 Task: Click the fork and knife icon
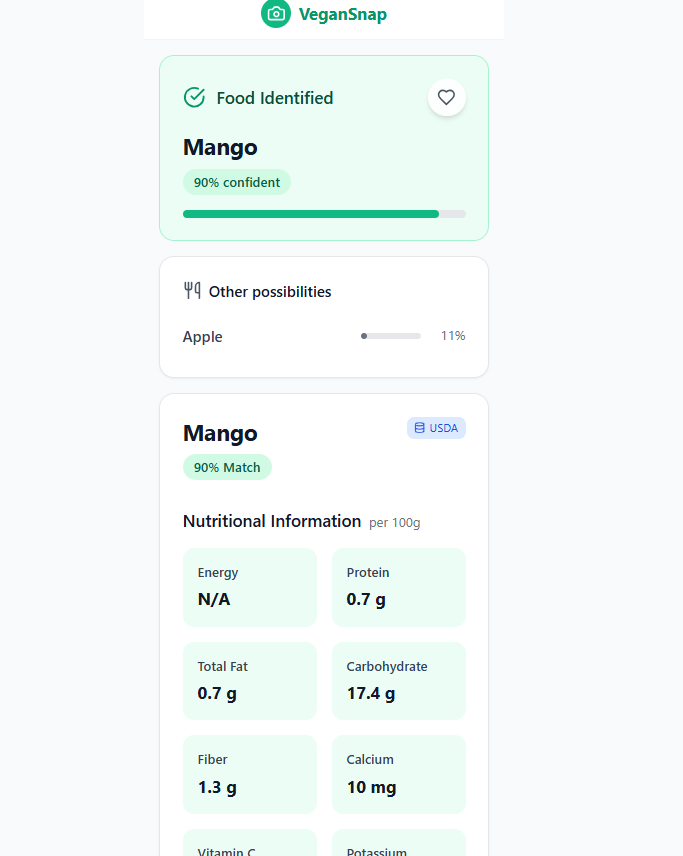pos(193,291)
